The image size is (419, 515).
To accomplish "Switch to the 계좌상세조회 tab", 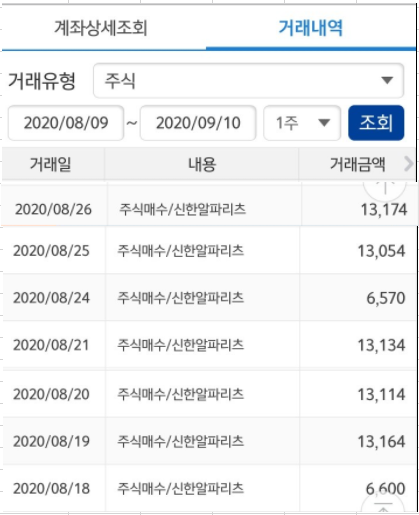I will [101, 28].
